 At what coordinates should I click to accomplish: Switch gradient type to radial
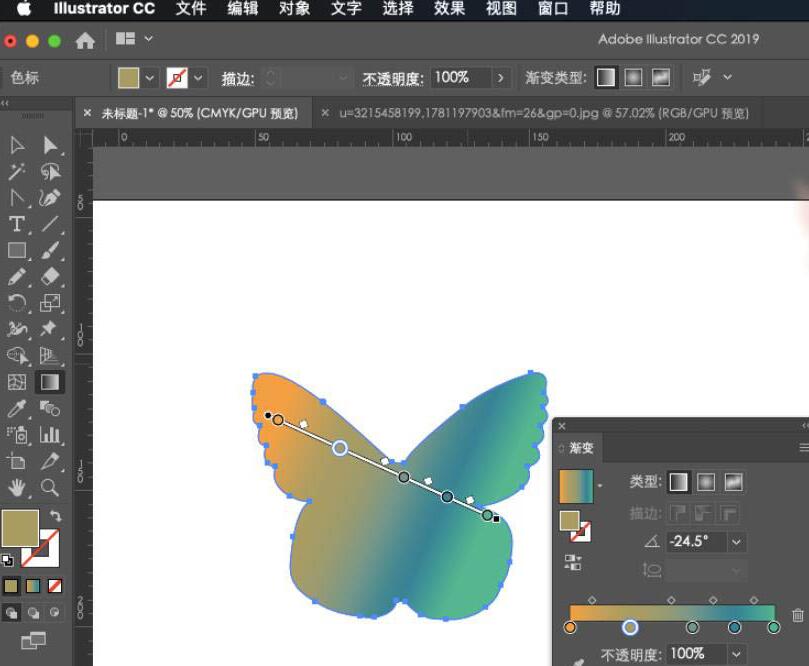(706, 482)
